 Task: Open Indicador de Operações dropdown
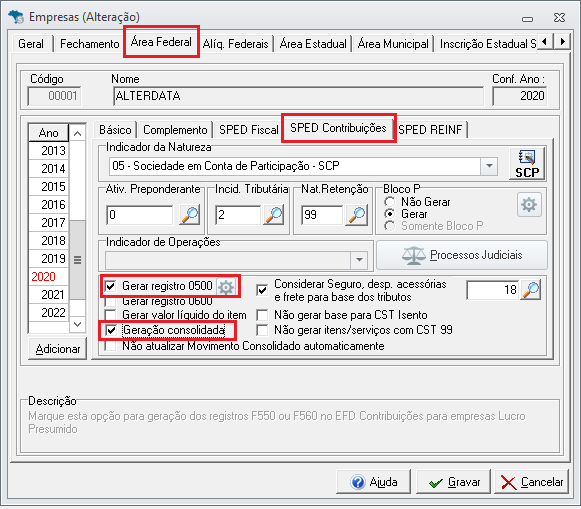point(359,260)
